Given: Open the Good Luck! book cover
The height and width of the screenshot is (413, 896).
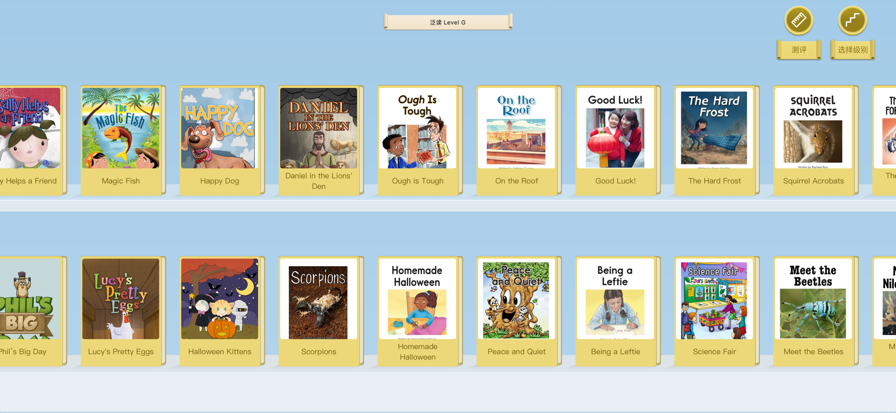Looking at the screenshot, I should [x=615, y=128].
